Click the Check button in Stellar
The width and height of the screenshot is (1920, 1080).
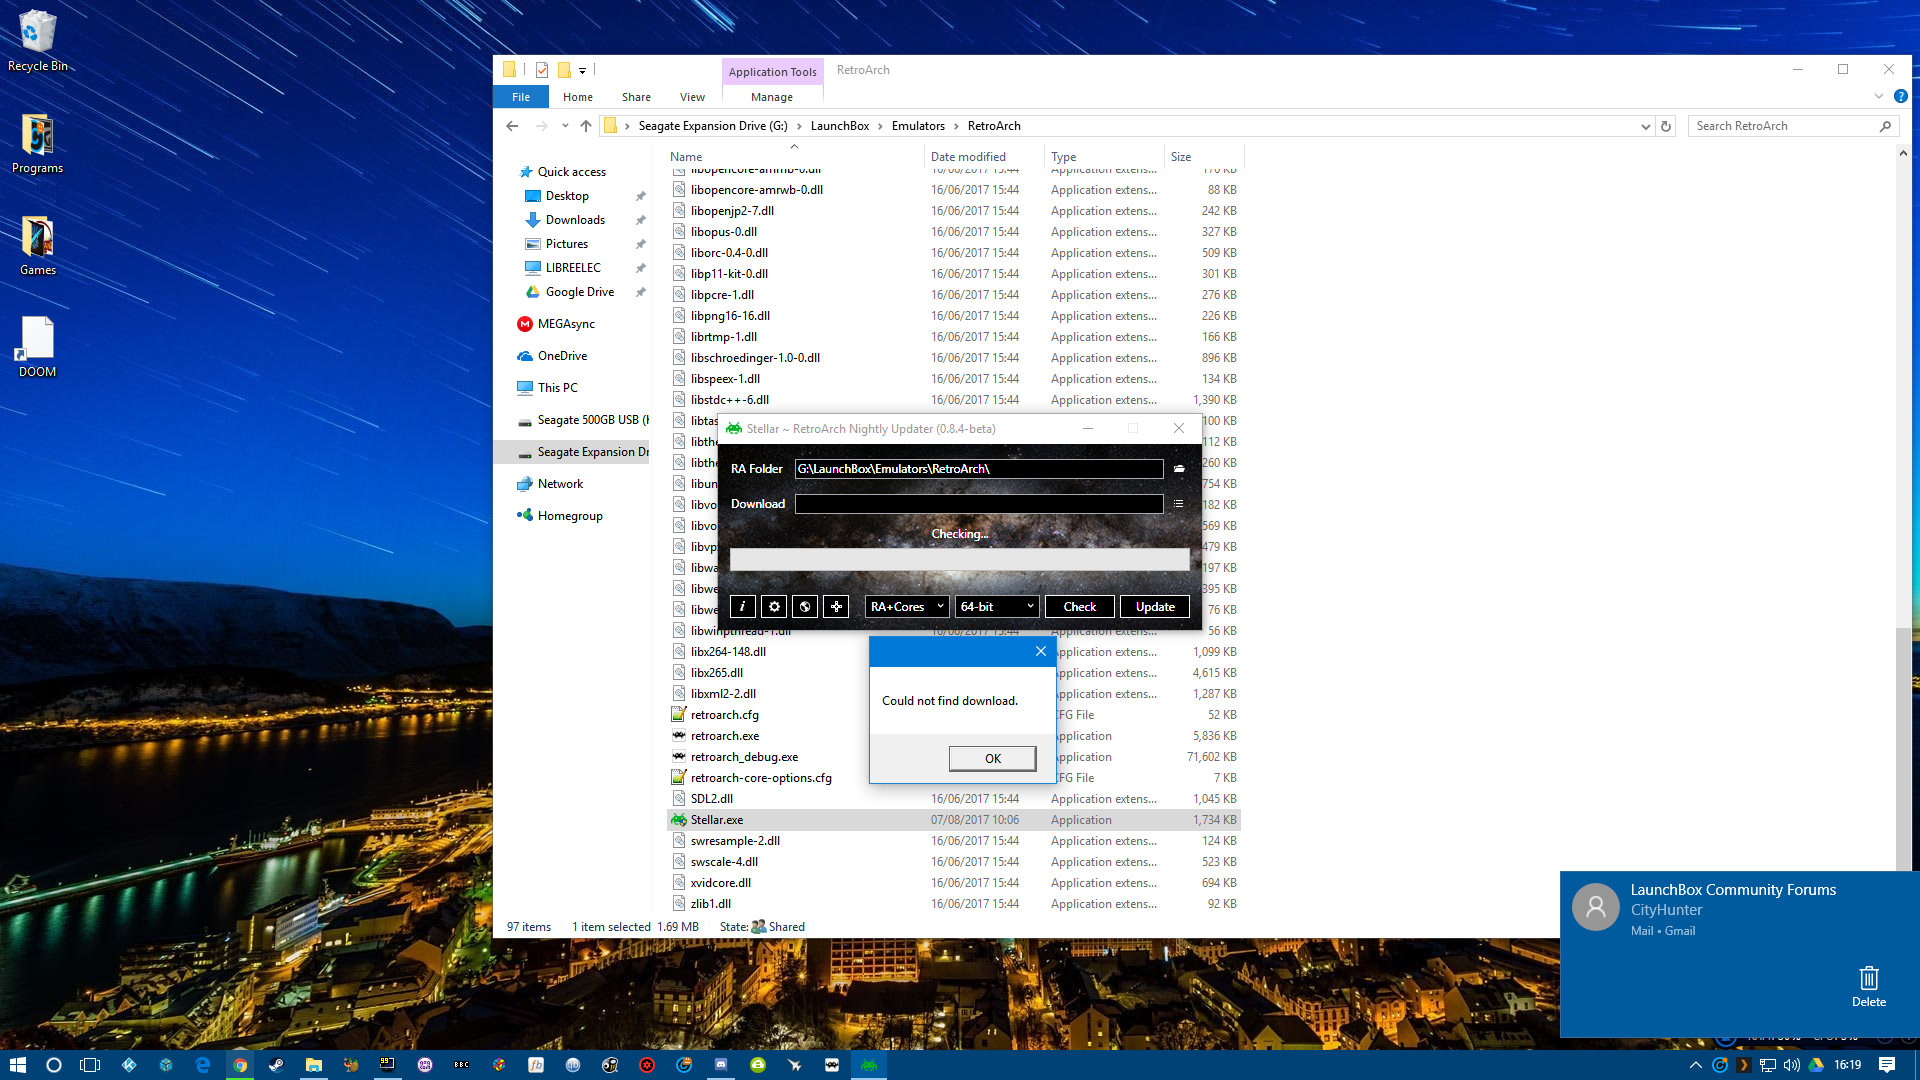point(1079,606)
